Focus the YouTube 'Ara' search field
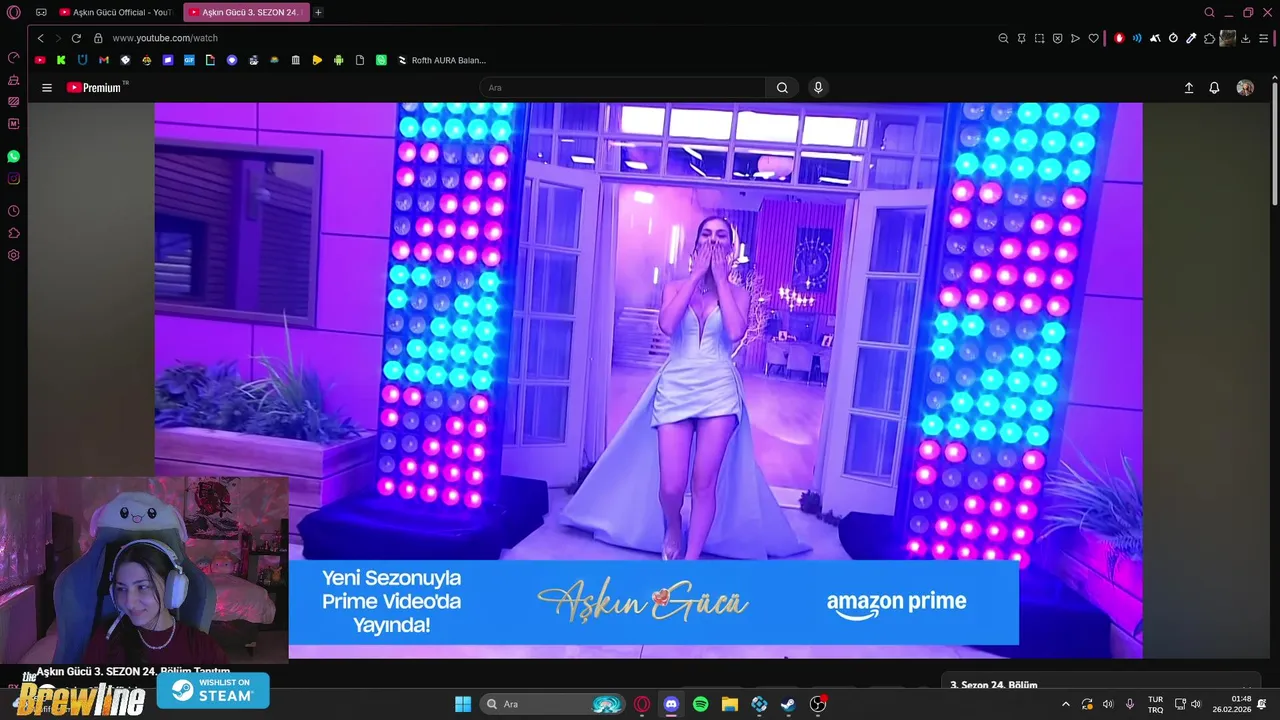 [623, 88]
